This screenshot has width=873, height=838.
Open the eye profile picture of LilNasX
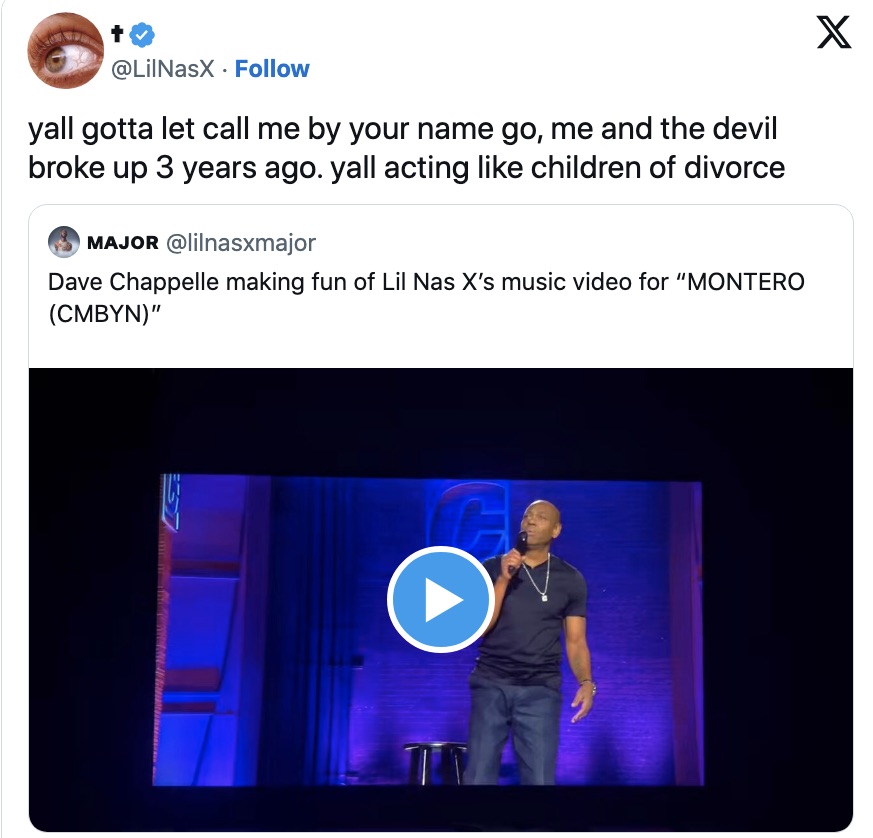(66, 52)
